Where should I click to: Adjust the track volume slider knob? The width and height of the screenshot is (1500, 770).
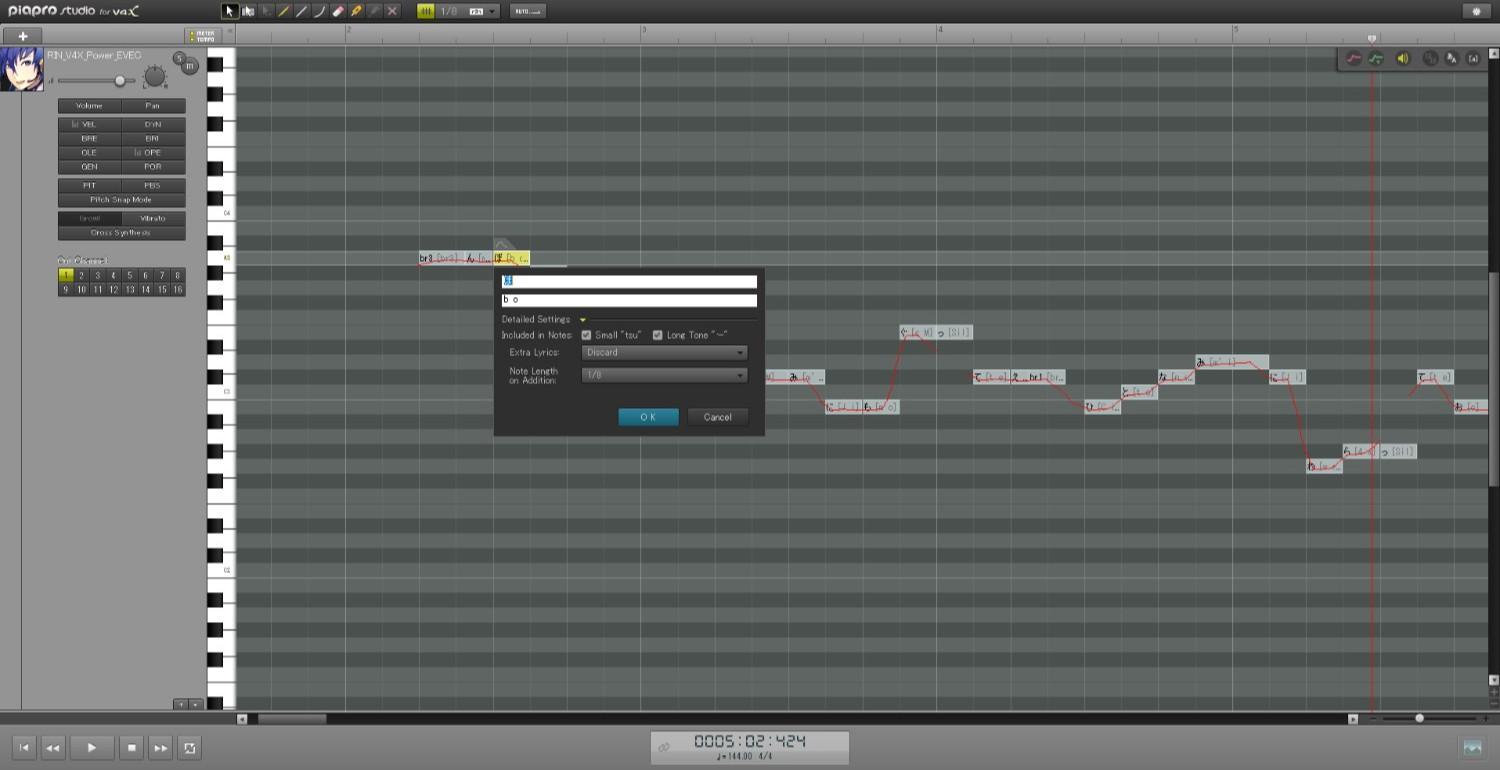120,81
